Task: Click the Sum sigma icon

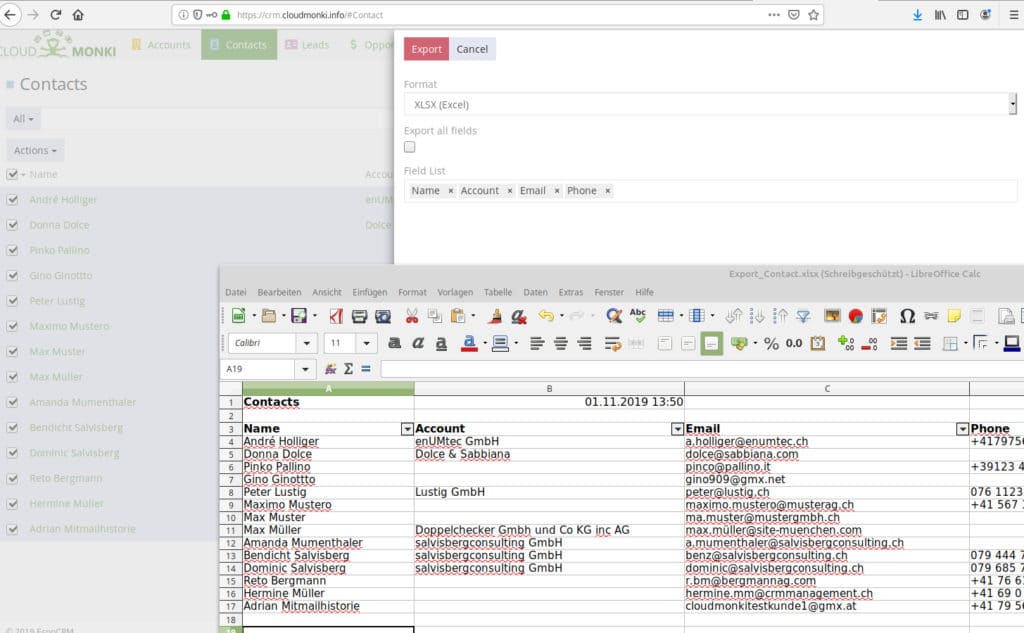Action: [348, 369]
